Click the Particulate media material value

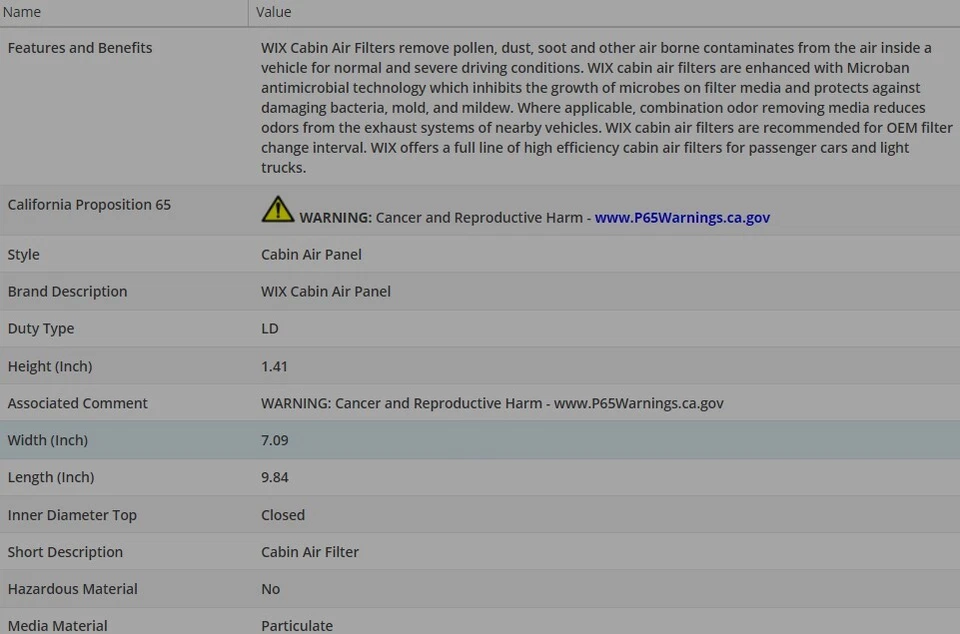[x=297, y=625]
